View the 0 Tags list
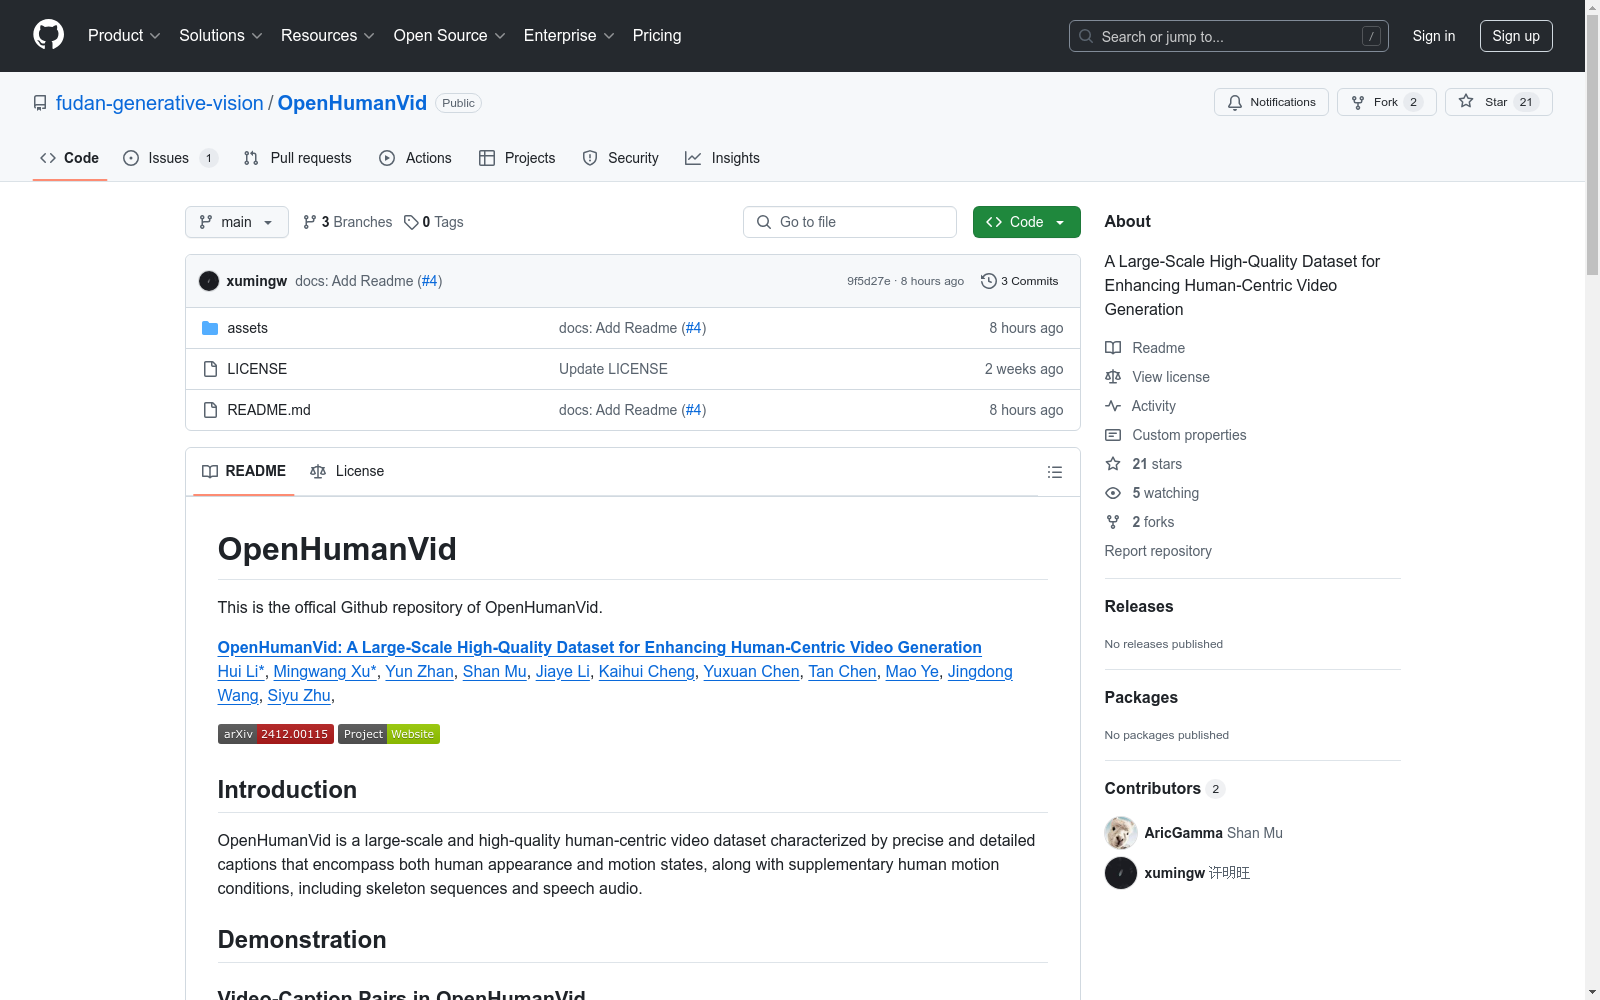 tap(433, 222)
